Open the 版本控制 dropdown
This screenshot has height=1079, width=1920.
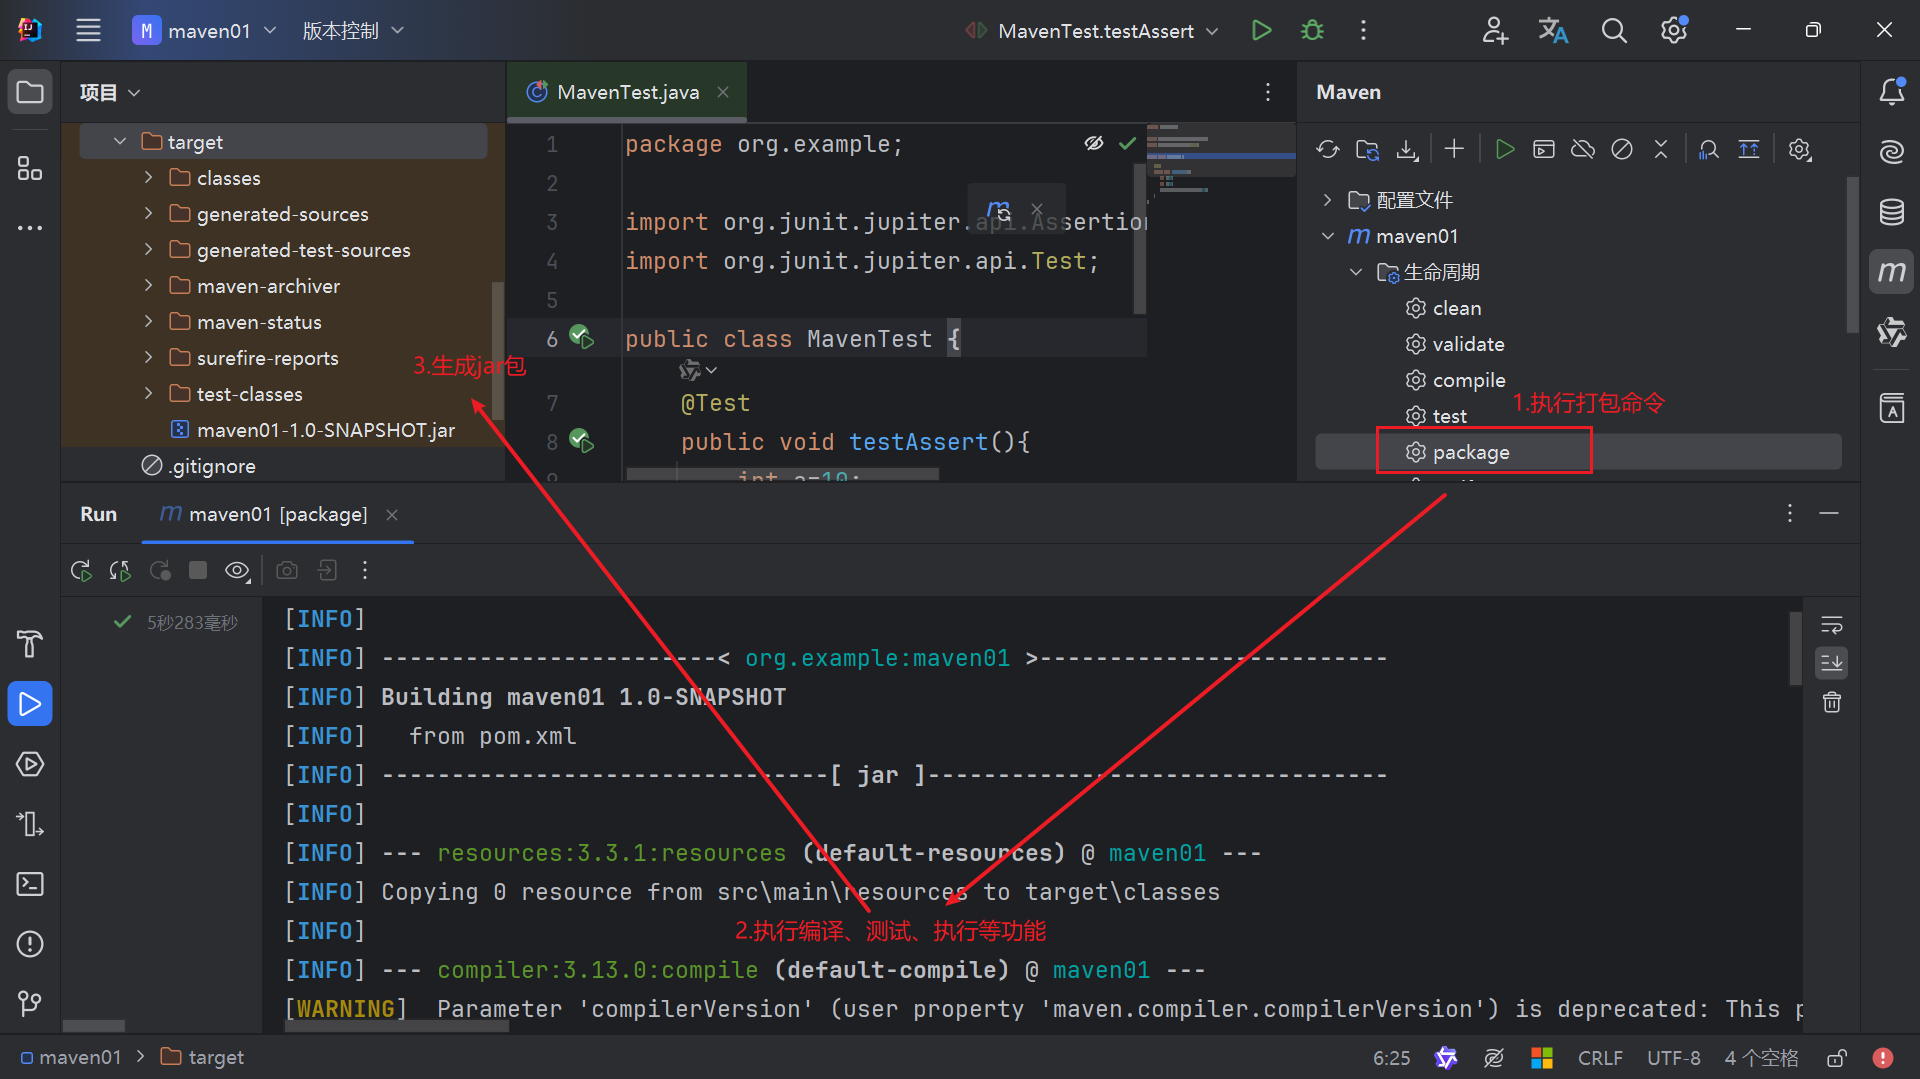pos(353,30)
